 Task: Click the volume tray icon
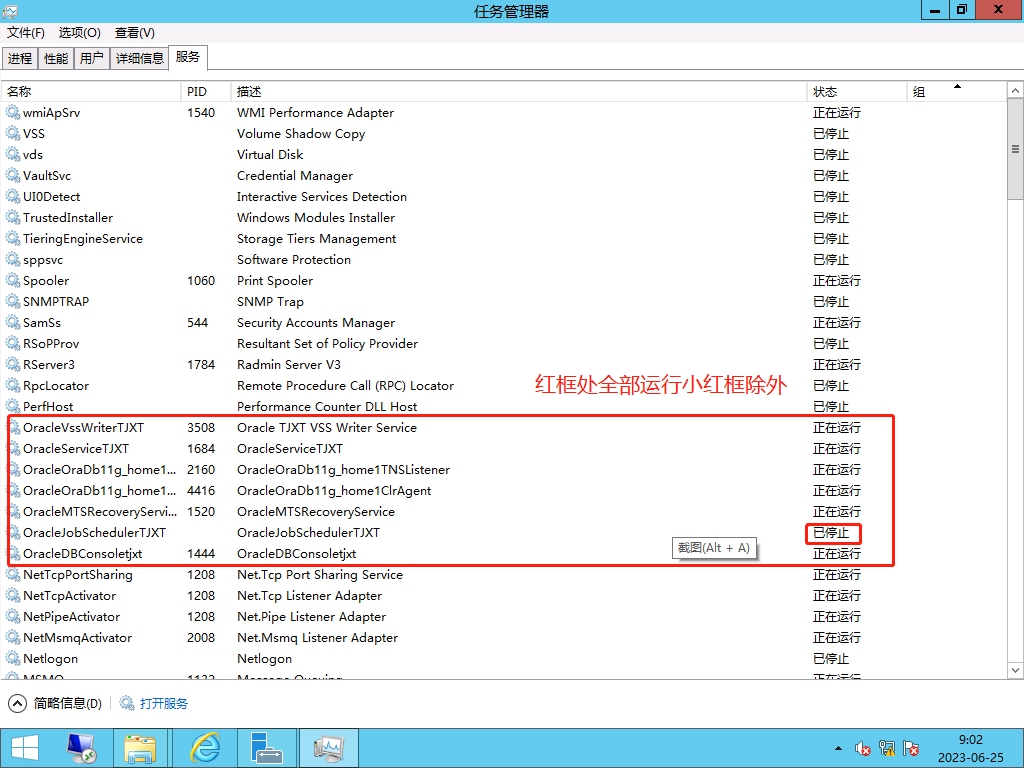(863, 748)
